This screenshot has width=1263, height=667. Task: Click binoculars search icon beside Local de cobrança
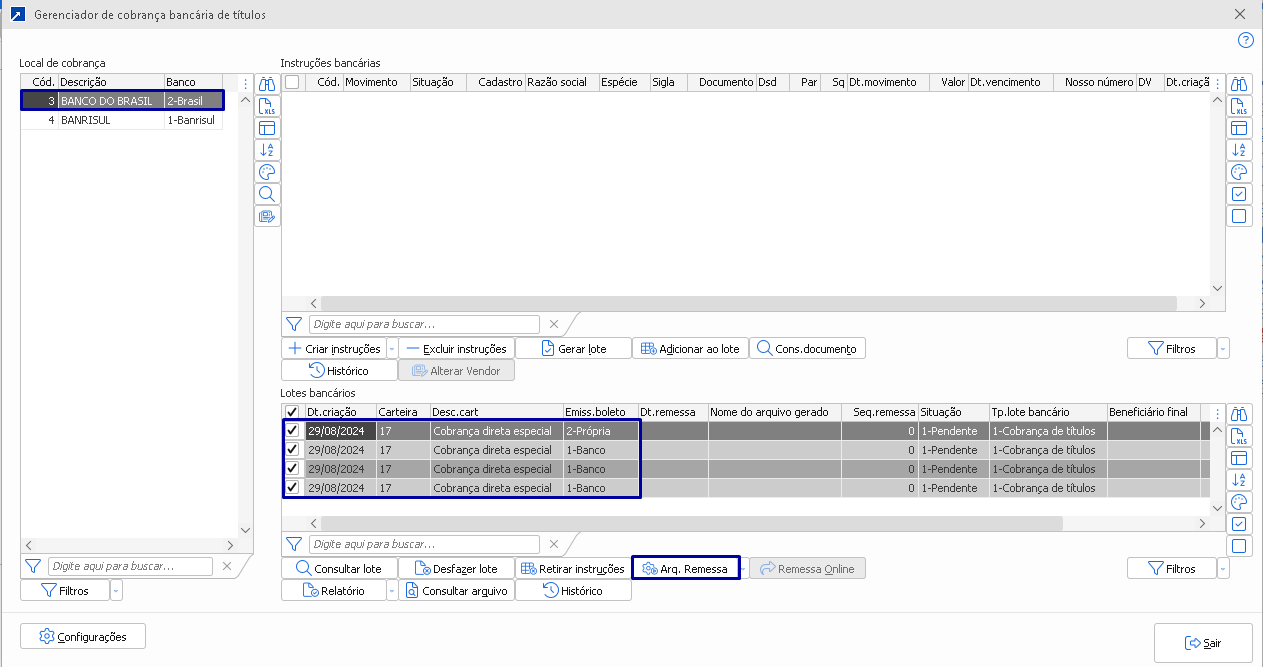(x=267, y=85)
